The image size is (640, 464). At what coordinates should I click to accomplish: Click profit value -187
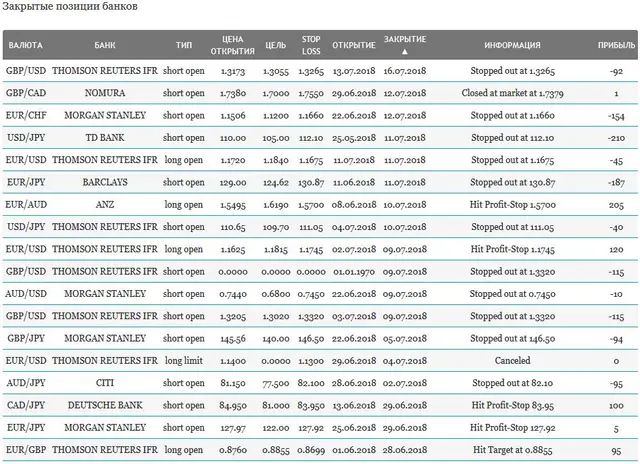616,182
